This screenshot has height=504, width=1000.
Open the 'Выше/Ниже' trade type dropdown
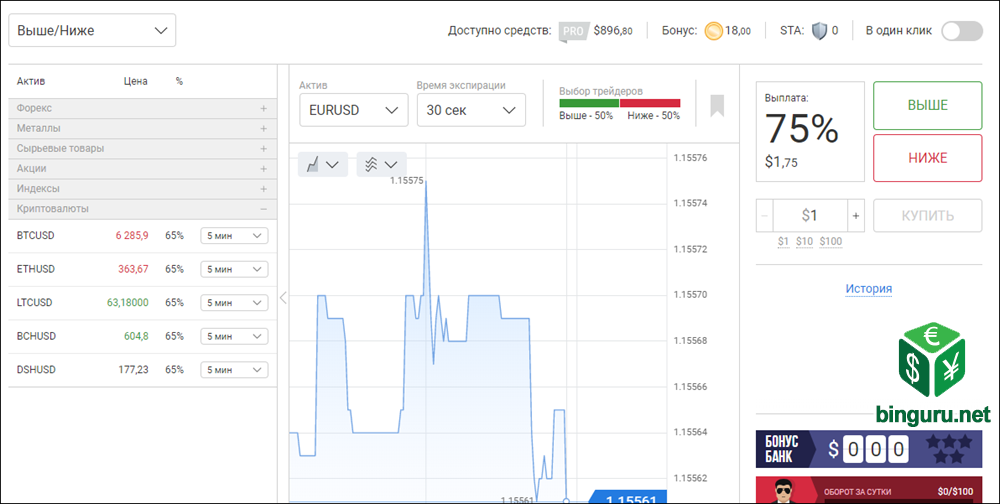point(92,31)
